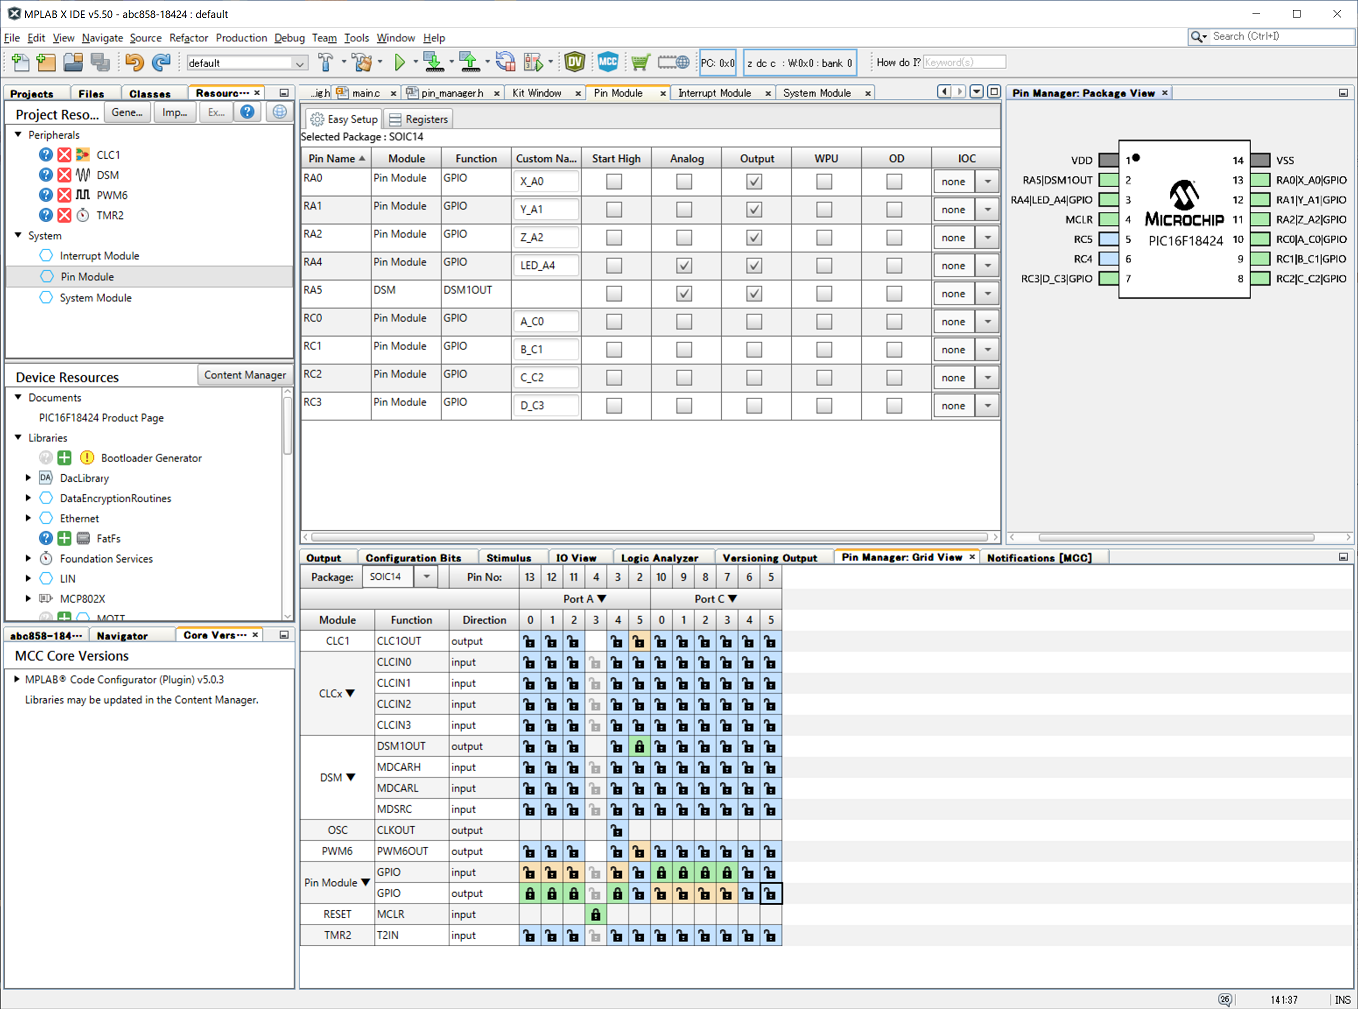
Task: Click the green RA0 pin box in Package View
Action: pyautogui.click(x=1260, y=180)
